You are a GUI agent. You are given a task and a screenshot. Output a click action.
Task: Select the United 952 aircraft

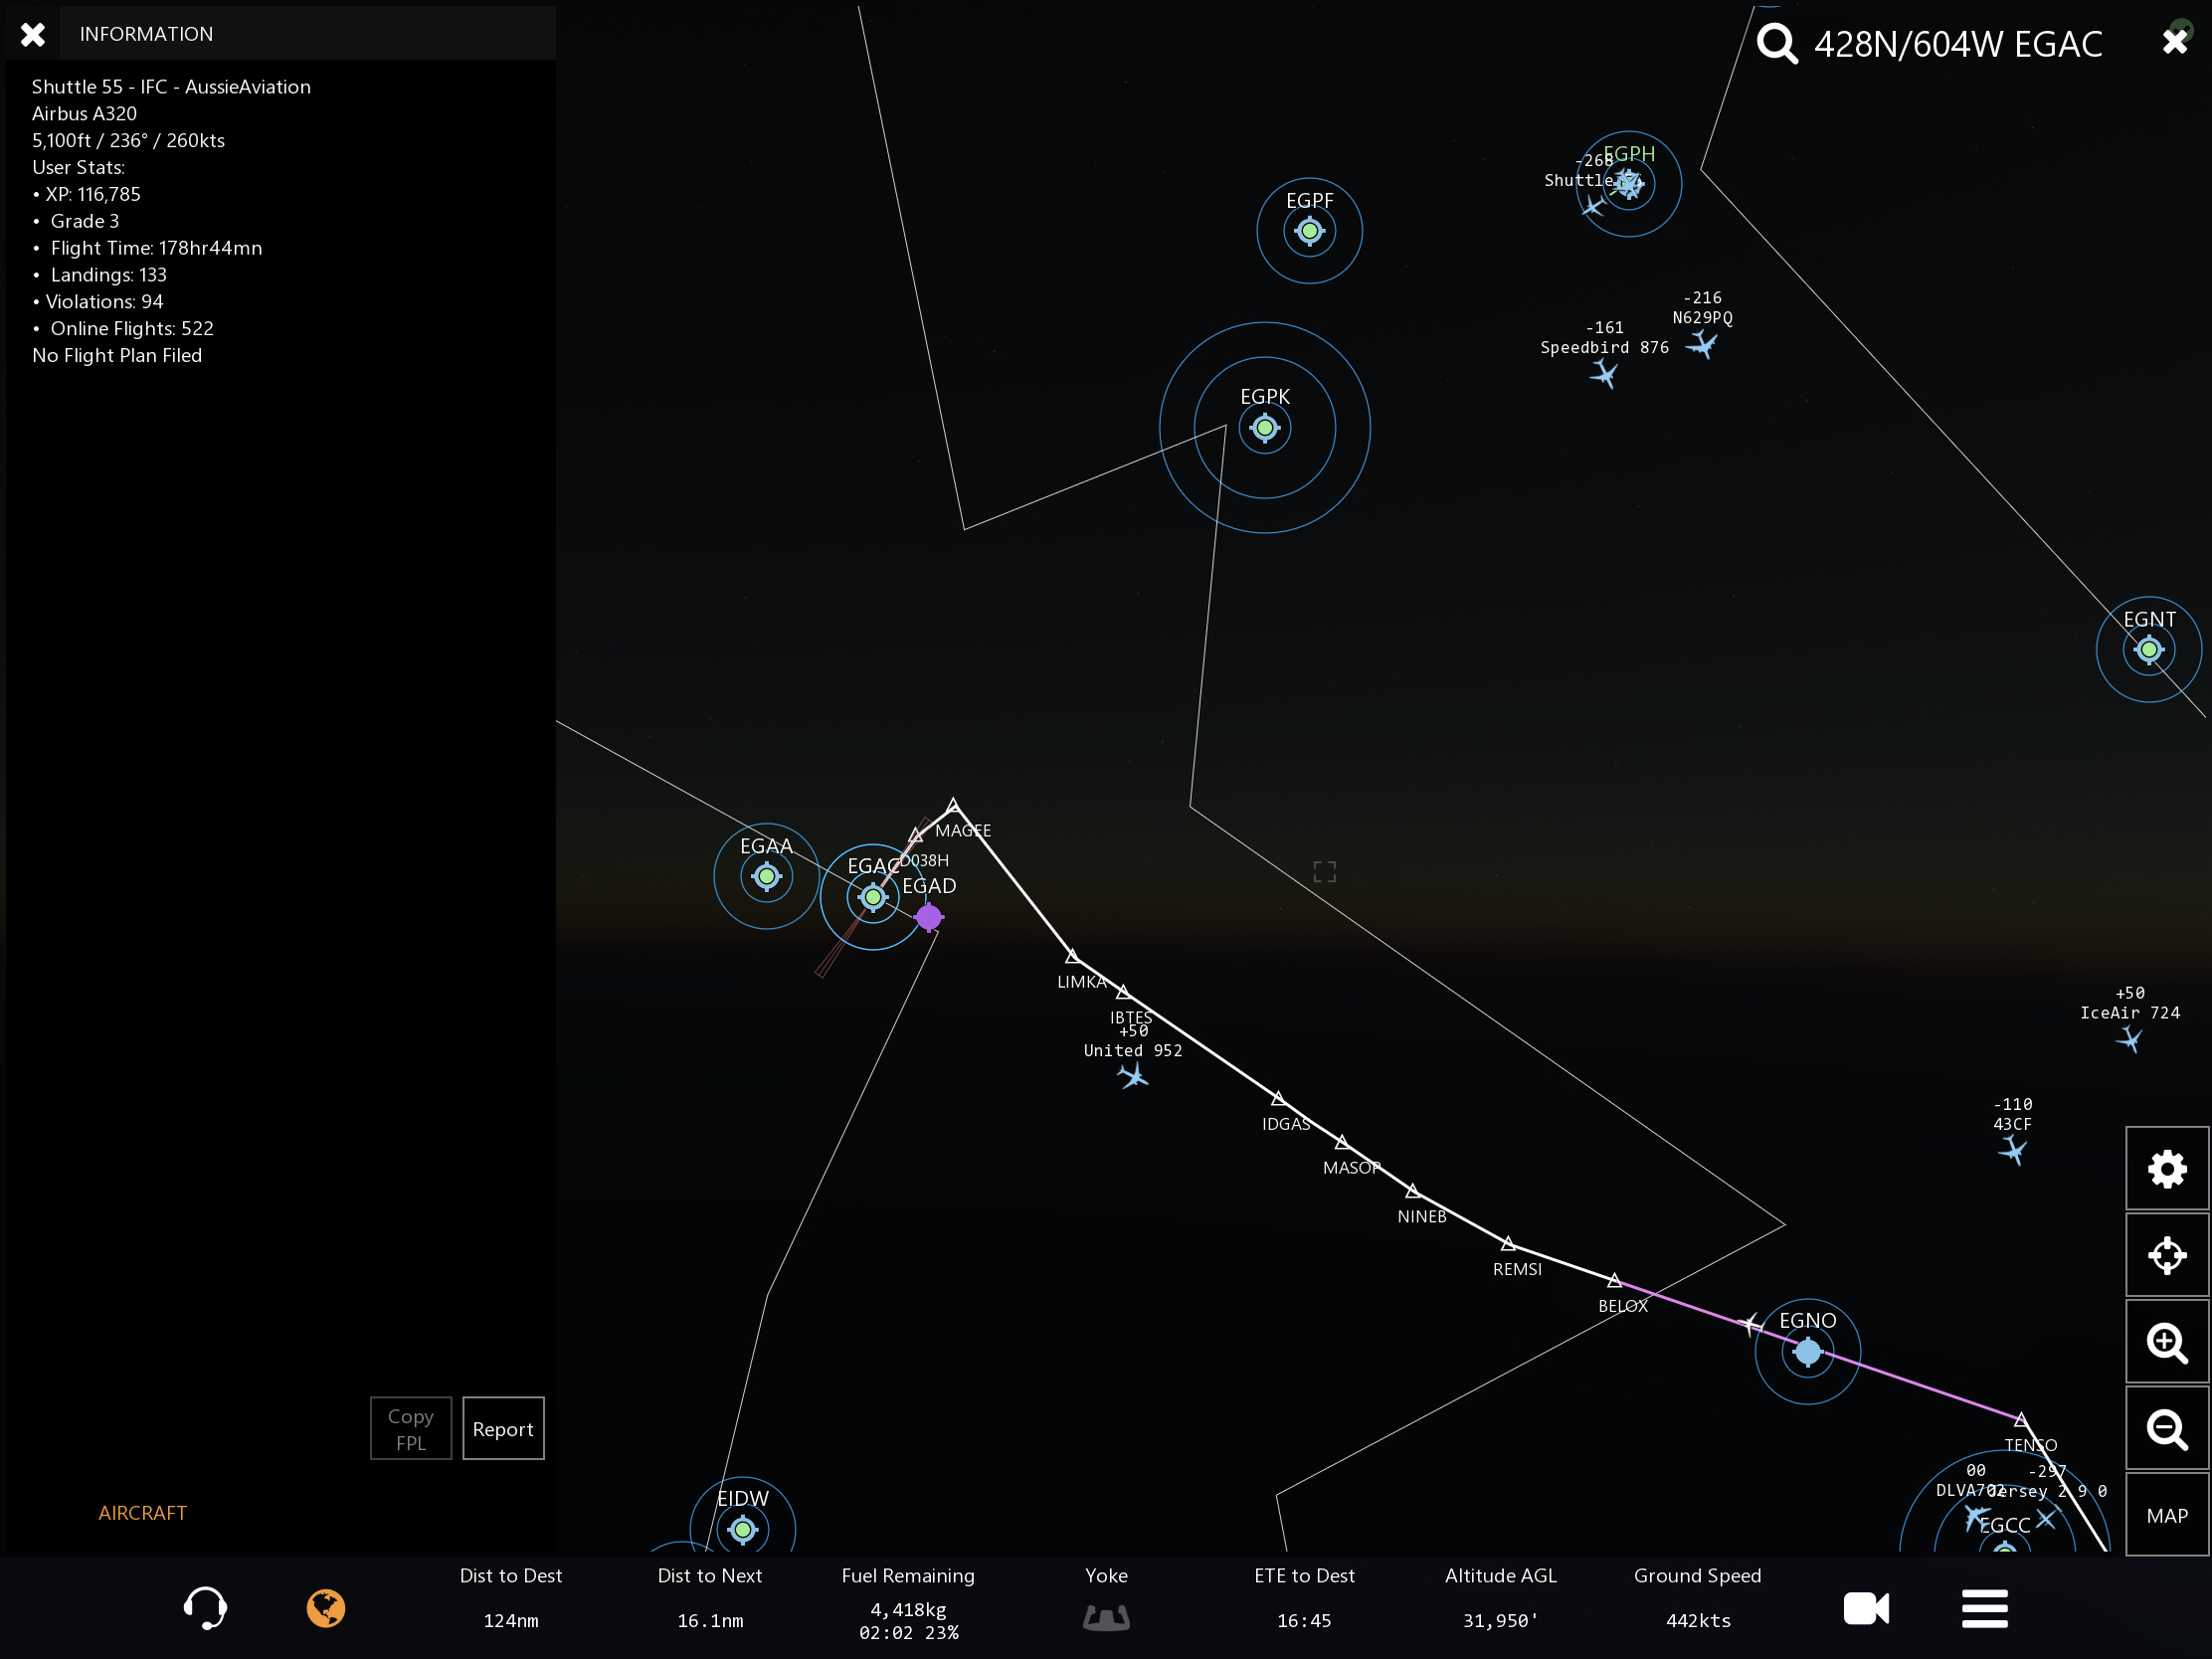pyautogui.click(x=1133, y=1076)
